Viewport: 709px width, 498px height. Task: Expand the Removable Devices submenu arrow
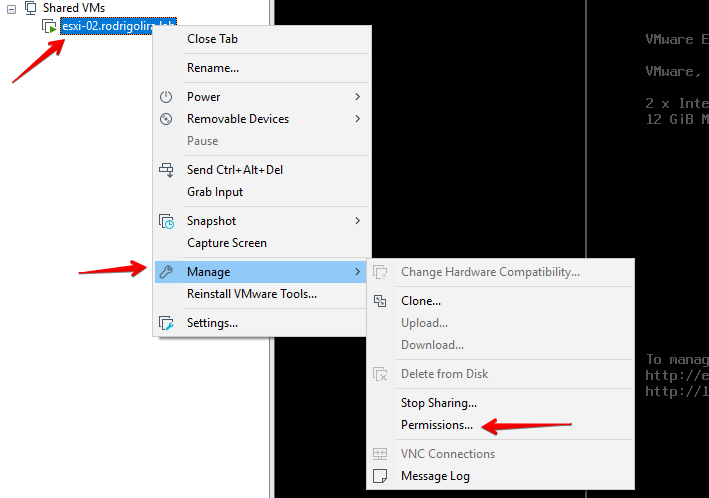click(x=357, y=119)
